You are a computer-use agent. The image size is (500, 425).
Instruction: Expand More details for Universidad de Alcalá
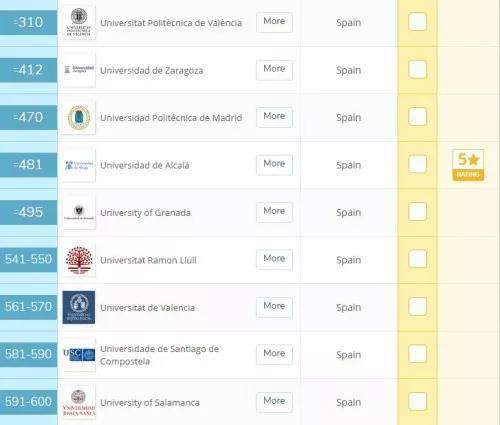(274, 165)
